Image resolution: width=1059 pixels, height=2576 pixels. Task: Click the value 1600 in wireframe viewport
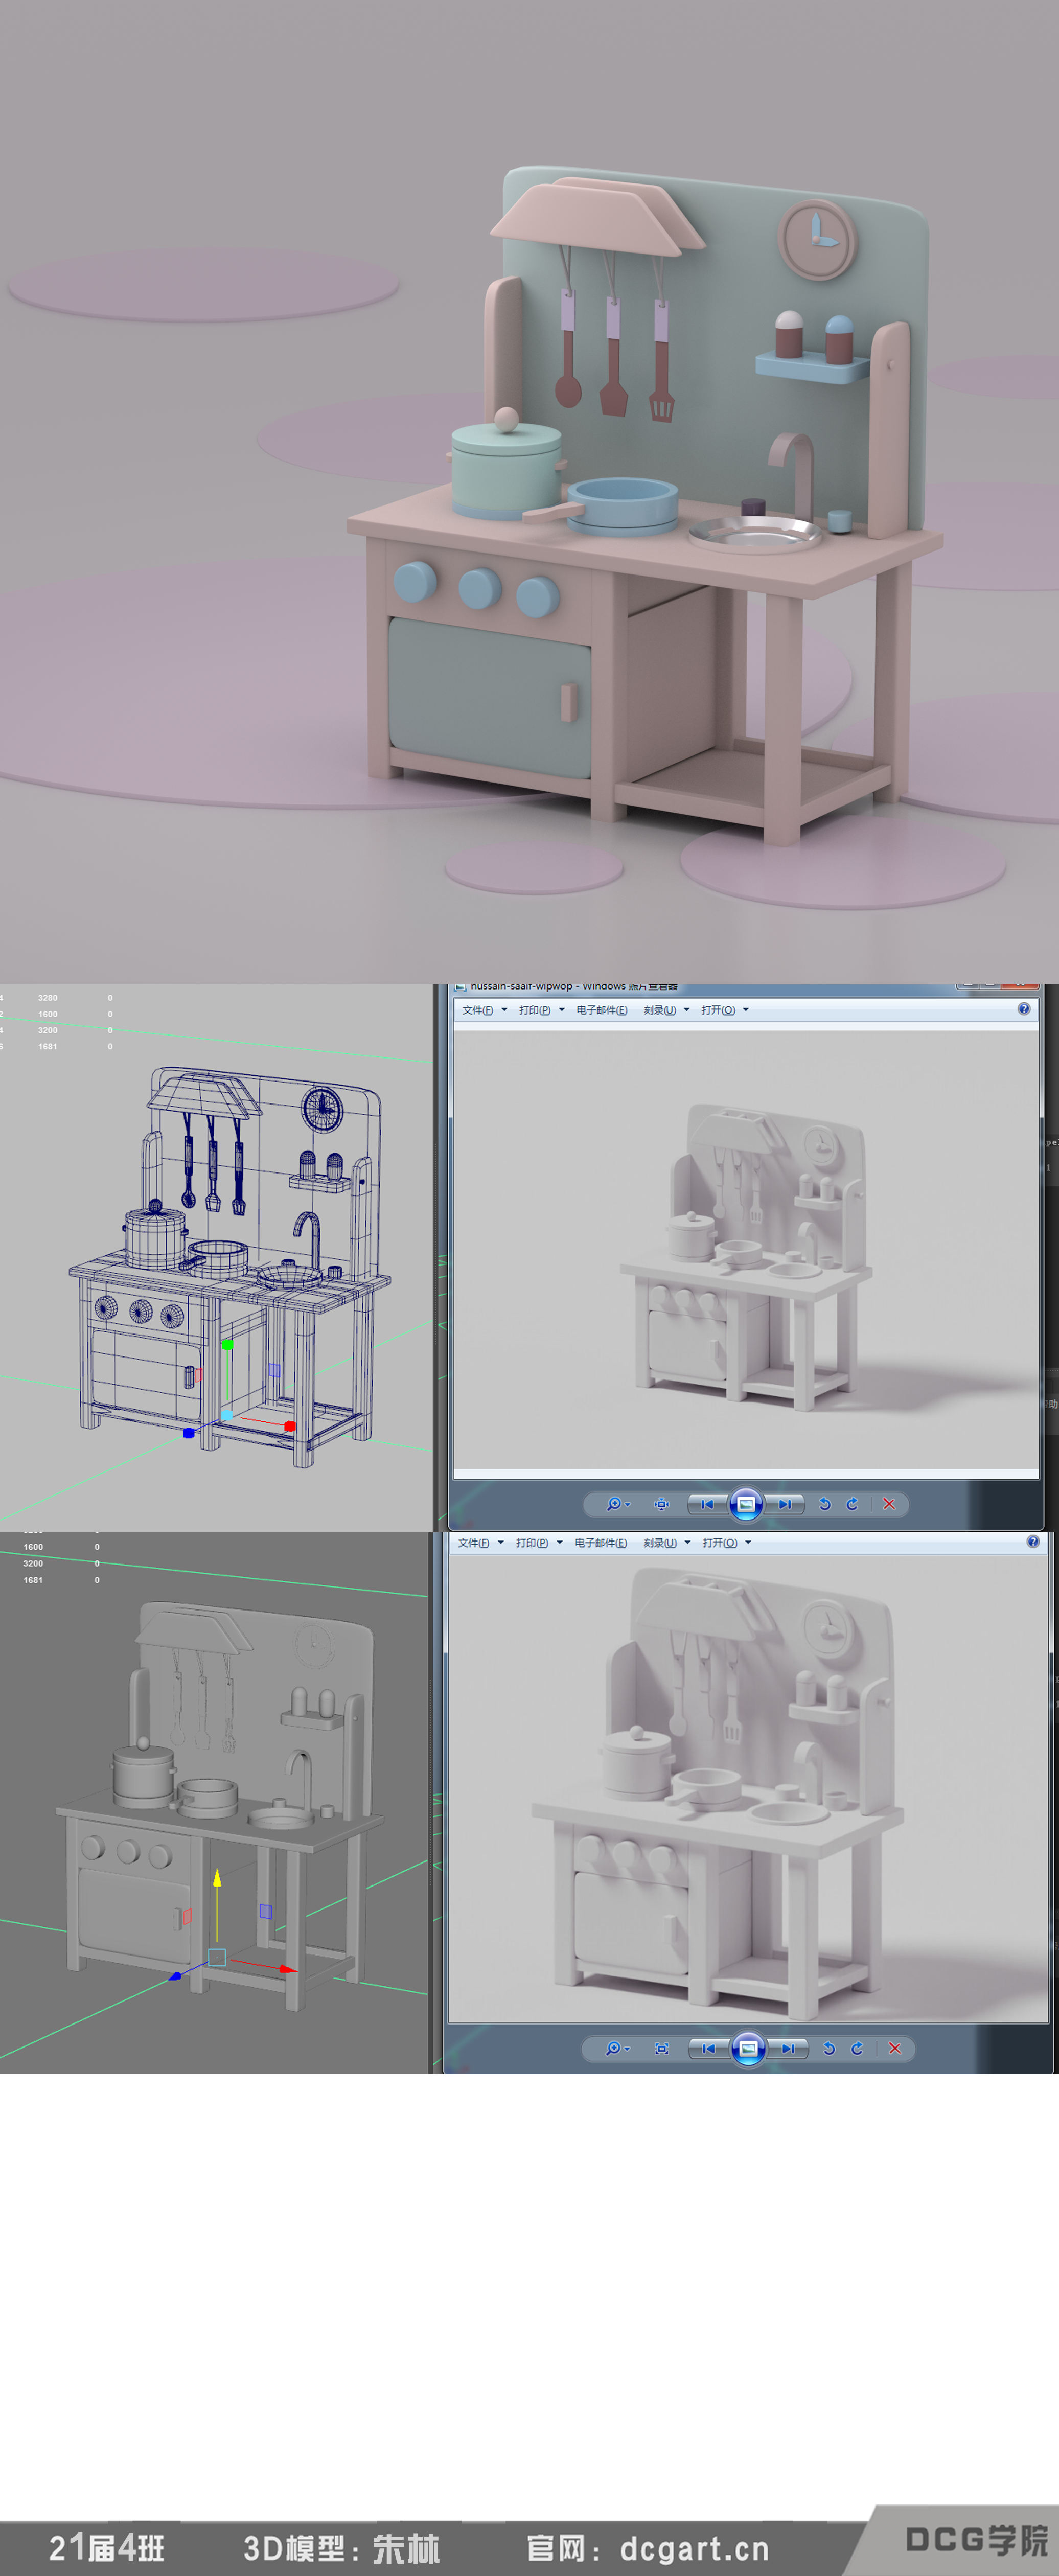click(x=47, y=1014)
